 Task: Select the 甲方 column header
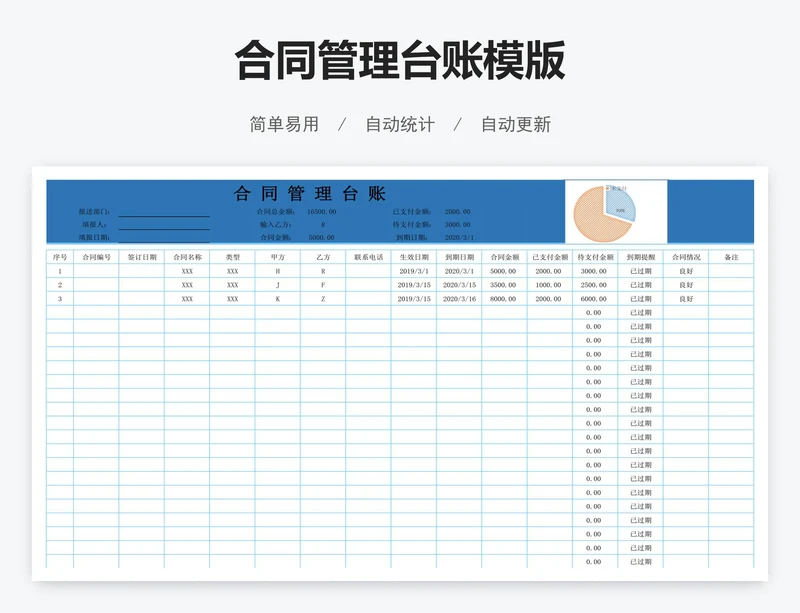tap(278, 257)
